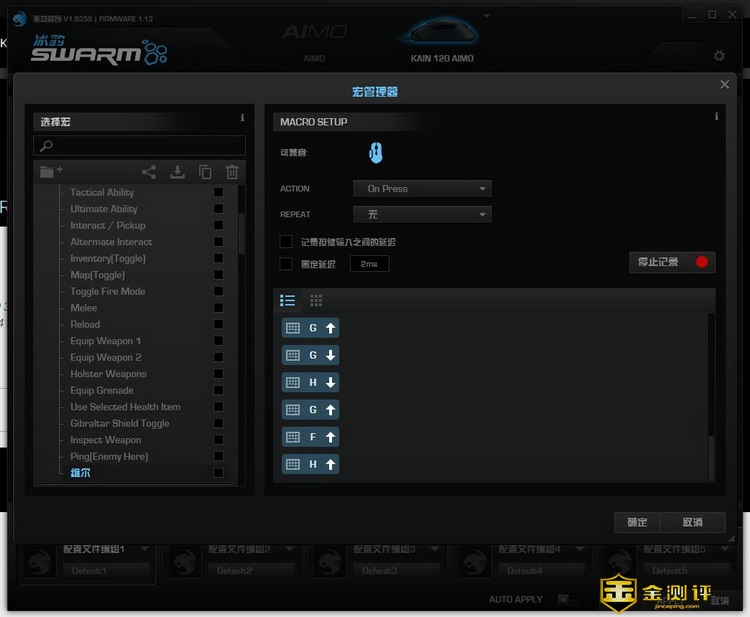Select the KAIN 120 AIMO device tab
This screenshot has height=617, width=750.
442,45
